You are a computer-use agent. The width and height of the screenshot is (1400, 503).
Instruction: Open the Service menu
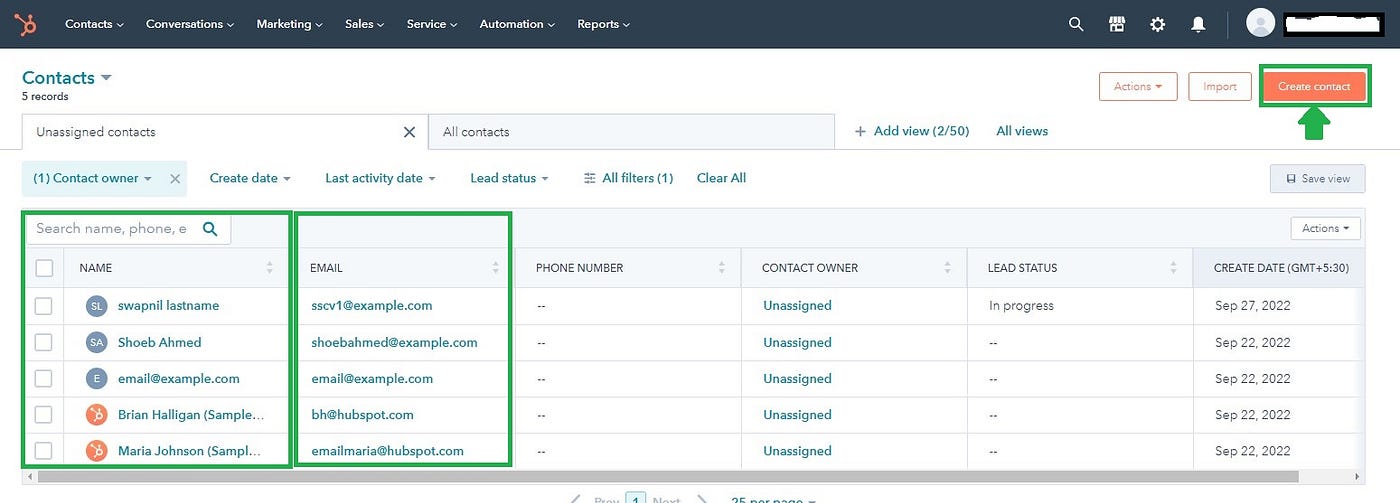click(432, 24)
